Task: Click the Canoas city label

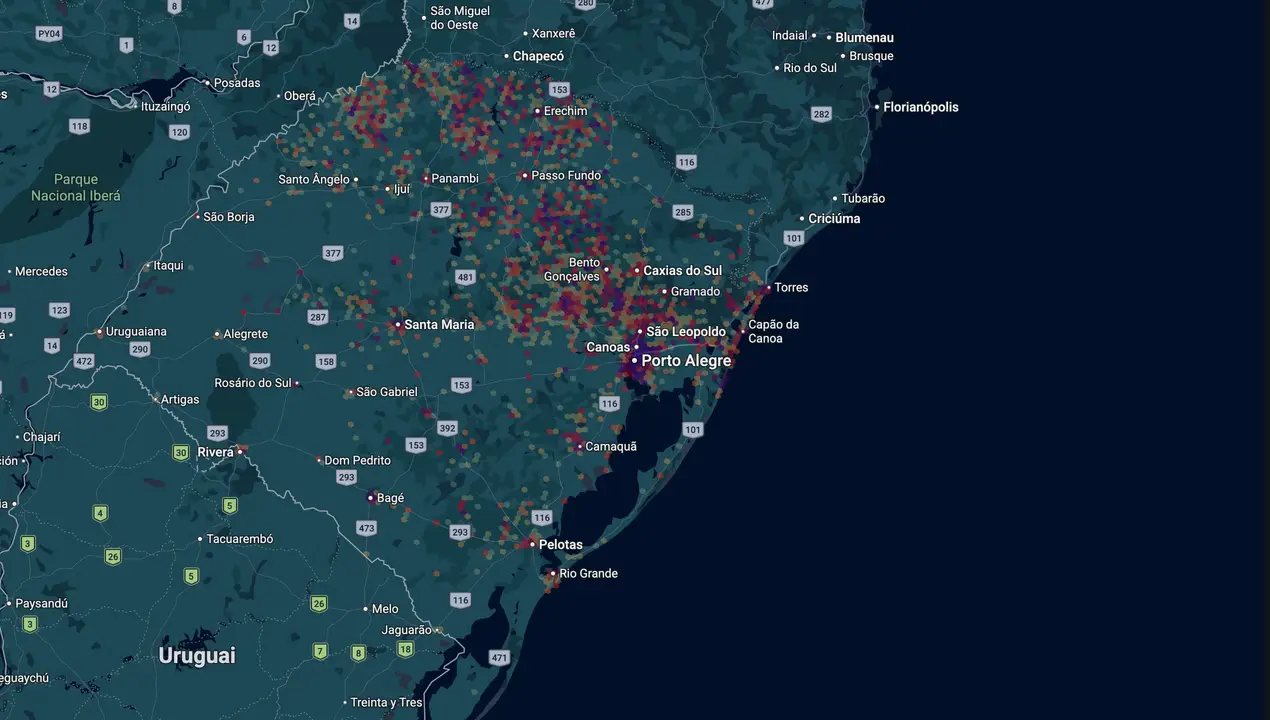Action: (608, 347)
